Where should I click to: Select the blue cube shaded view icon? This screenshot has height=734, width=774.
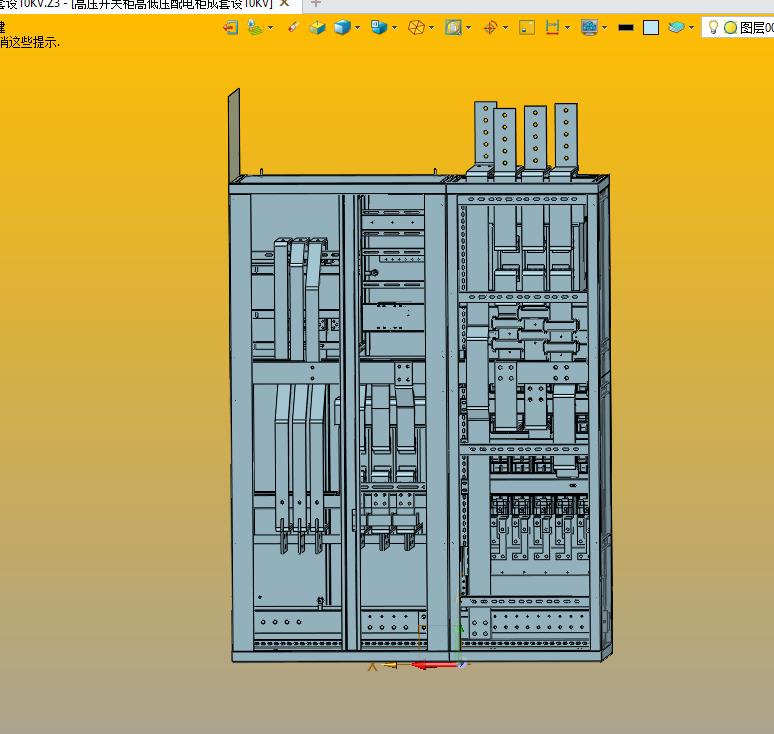[x=342, y=28]
